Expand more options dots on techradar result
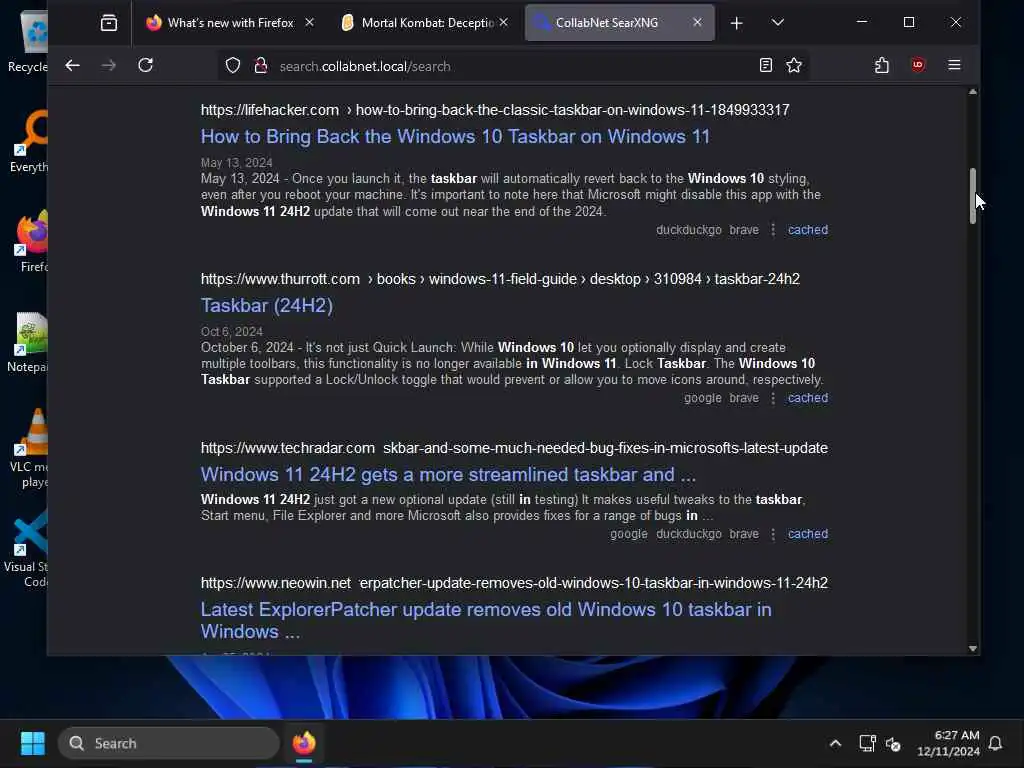 point(773,534)
